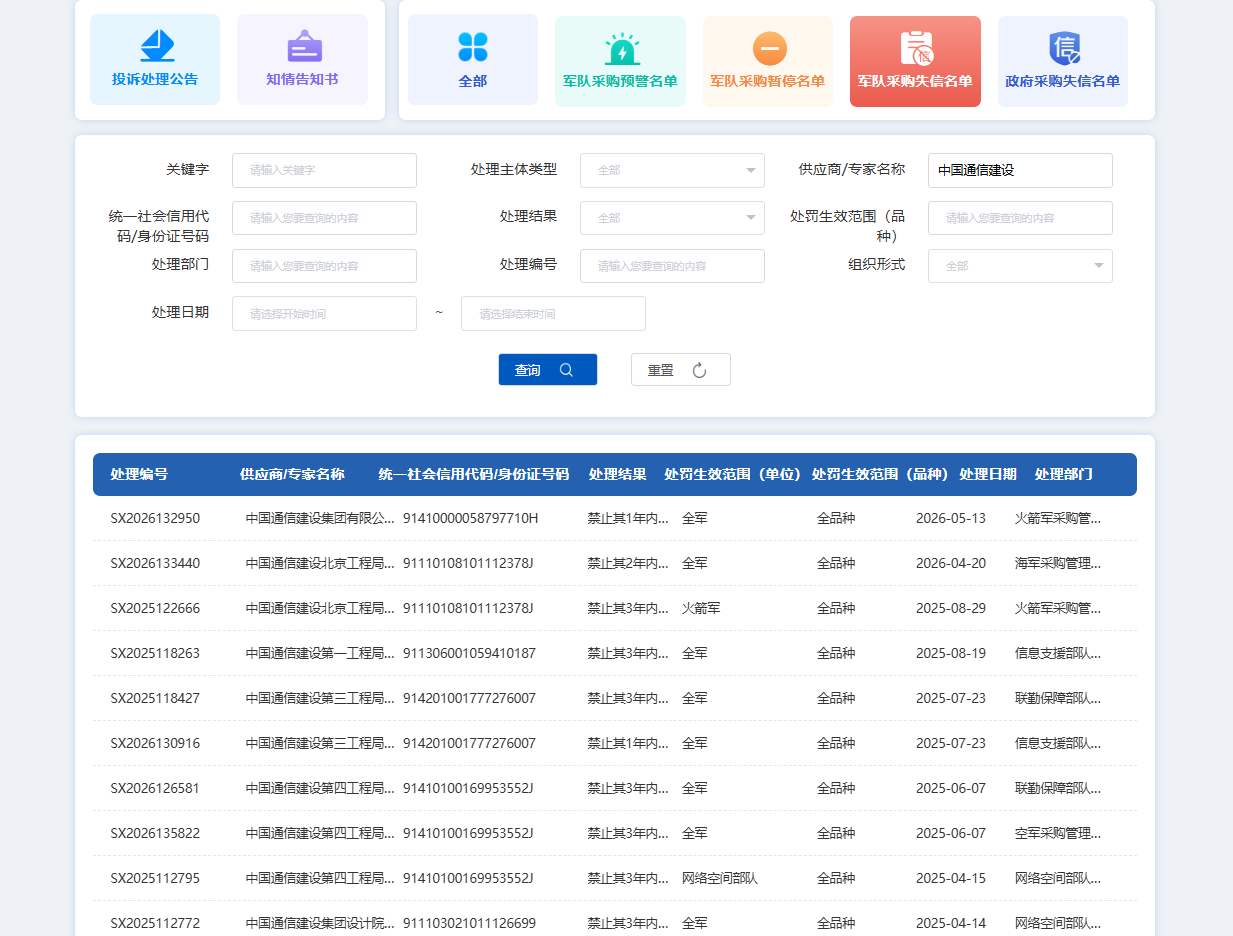Focus the 统一社会信用代码/身份证号码 input
This screenshot has width=1233, height=936.
(324, 218)
